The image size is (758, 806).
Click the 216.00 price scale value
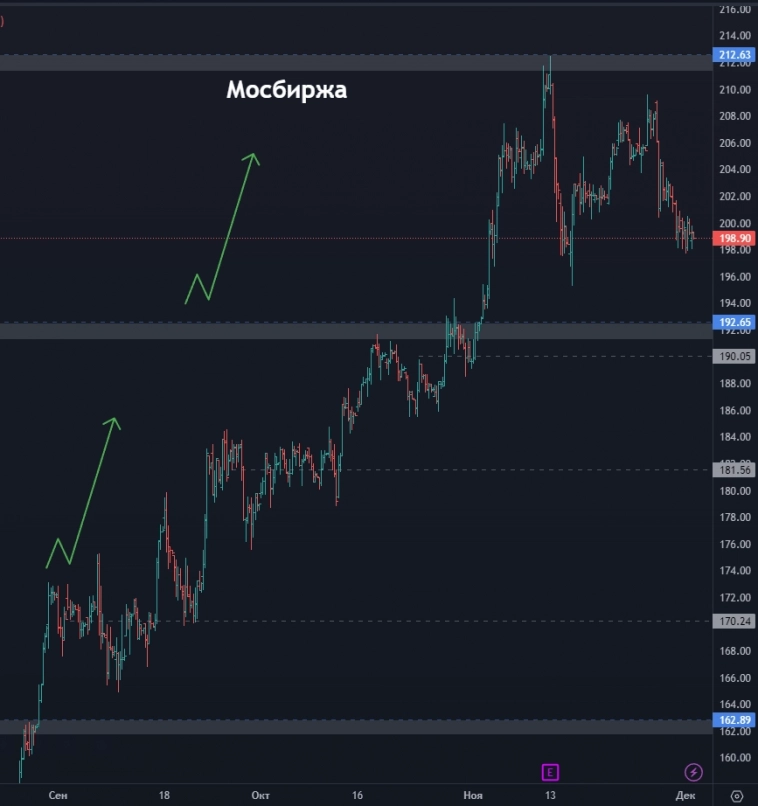point(735,9)
